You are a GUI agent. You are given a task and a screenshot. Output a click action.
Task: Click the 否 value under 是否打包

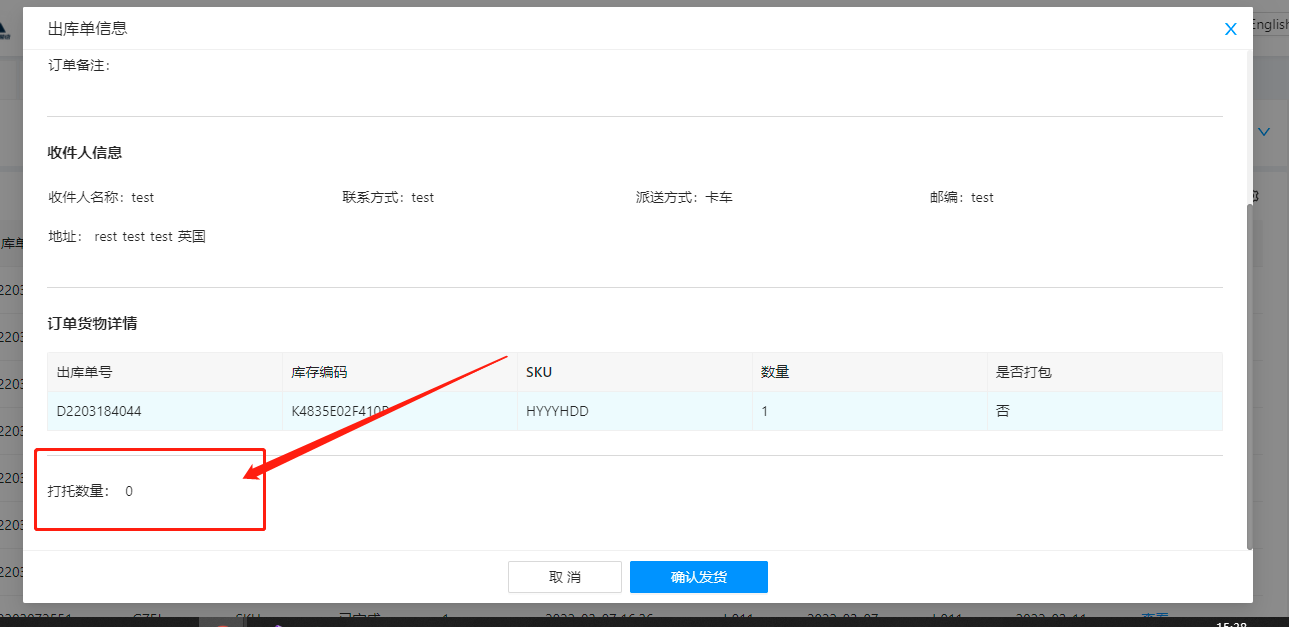click(1003, 410)
